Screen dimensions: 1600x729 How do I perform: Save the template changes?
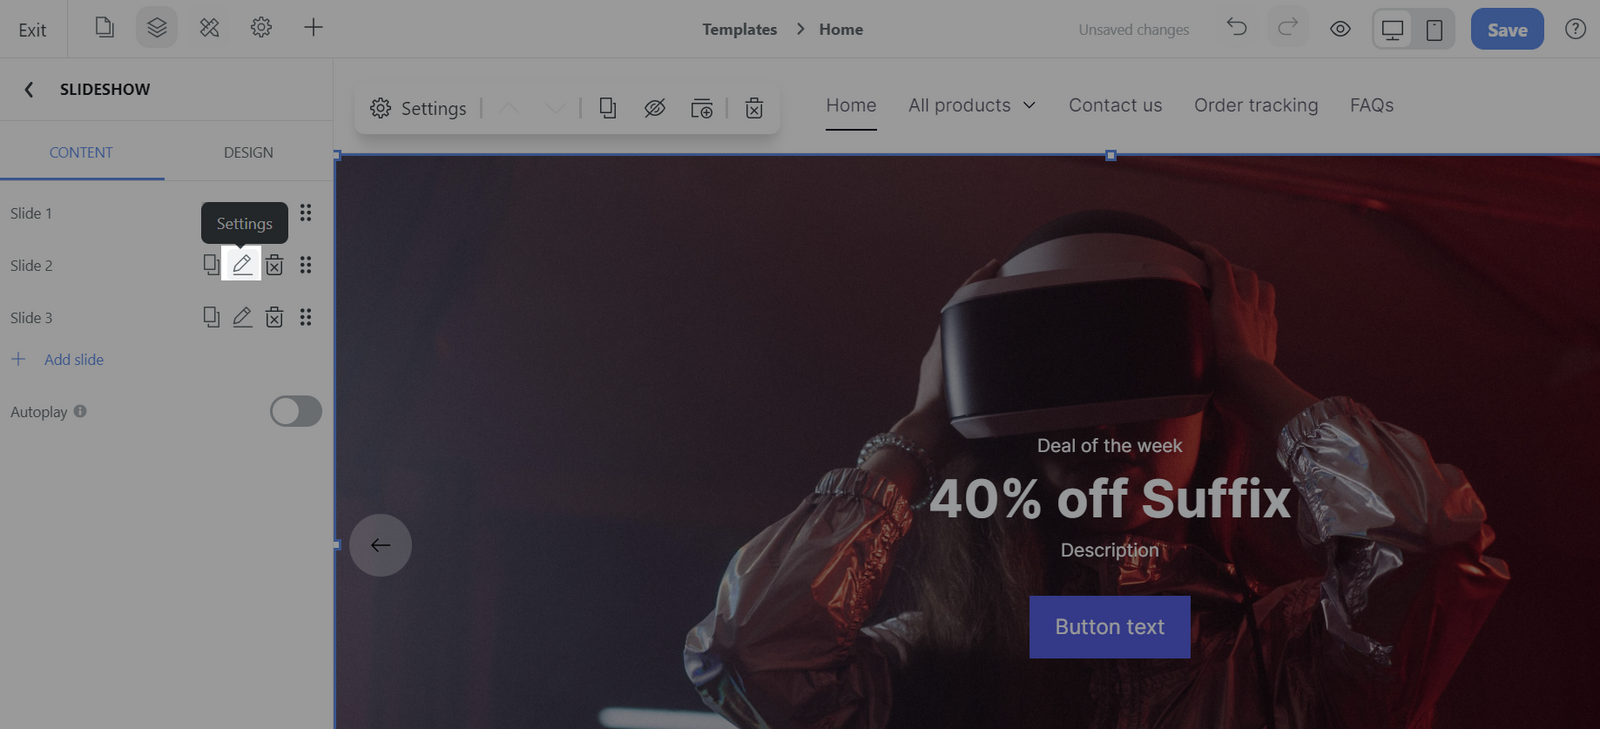point(1507,29)
